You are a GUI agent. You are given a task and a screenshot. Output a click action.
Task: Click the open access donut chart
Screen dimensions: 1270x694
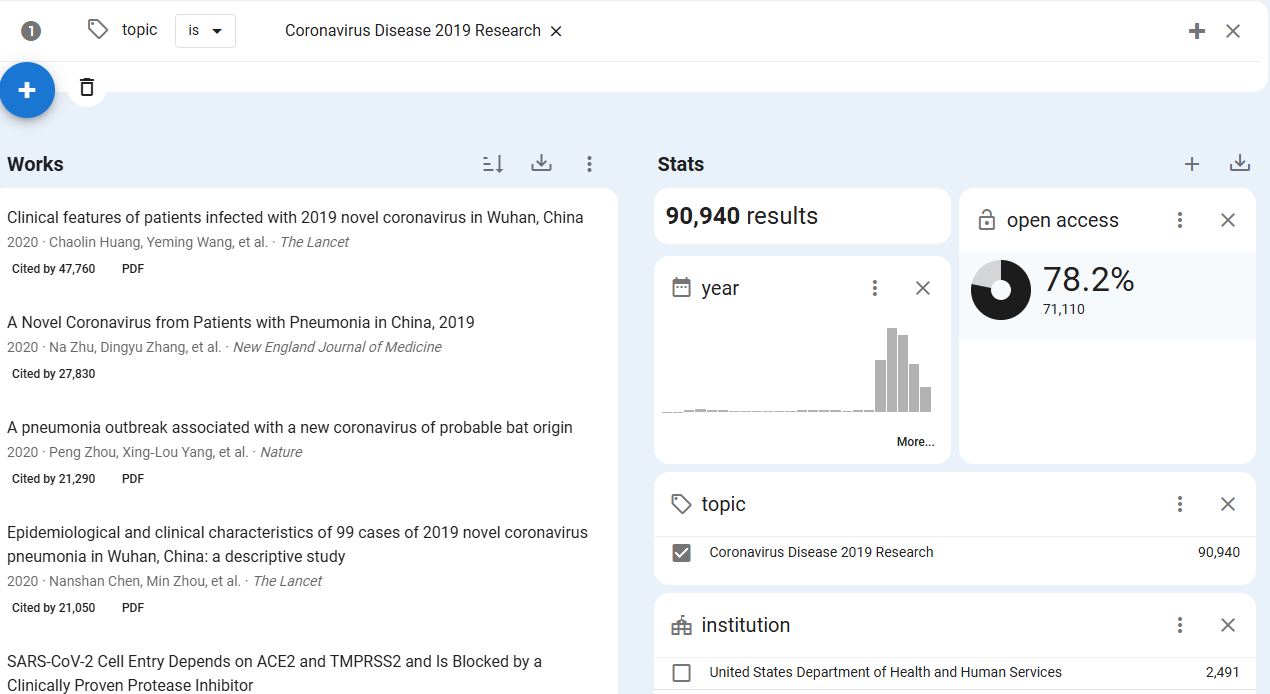[x=1000, y=290]
